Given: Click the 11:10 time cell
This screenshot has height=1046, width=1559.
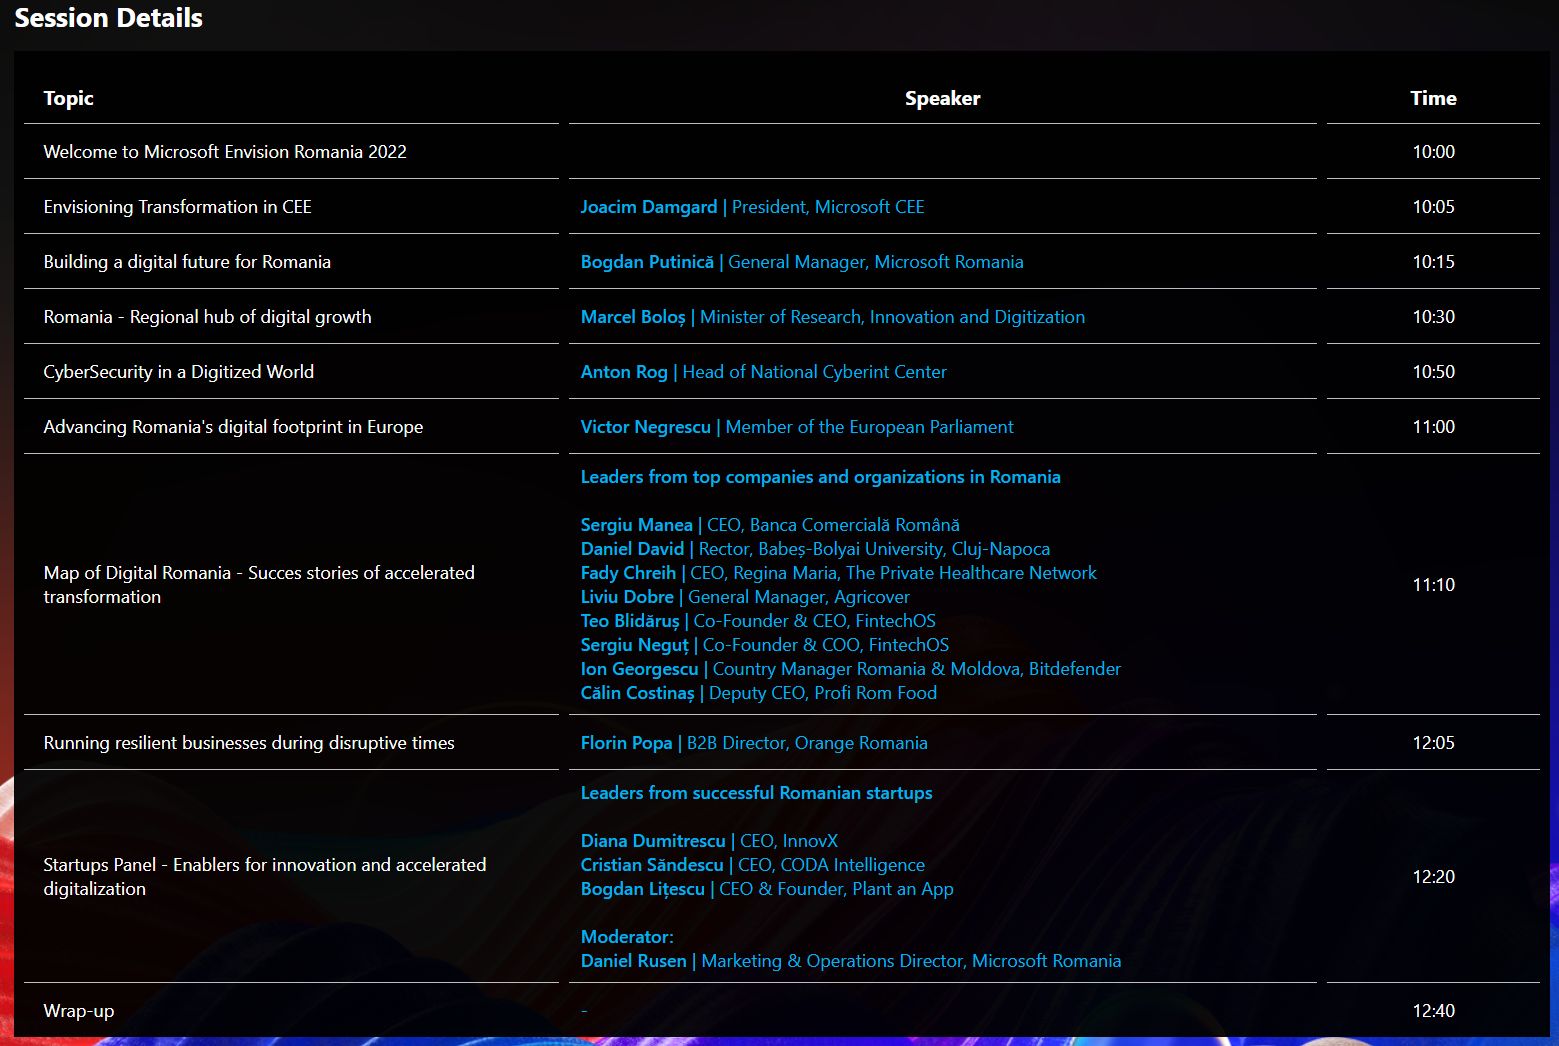Looking at the screenshot, I should (x=1433, y=585).
